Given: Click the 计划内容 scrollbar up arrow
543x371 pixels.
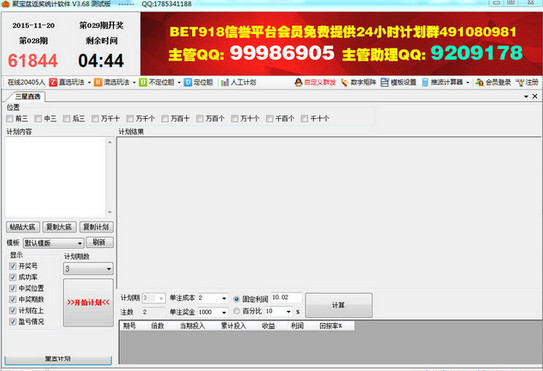Looking at the screenshot, I should pos(110,142).
